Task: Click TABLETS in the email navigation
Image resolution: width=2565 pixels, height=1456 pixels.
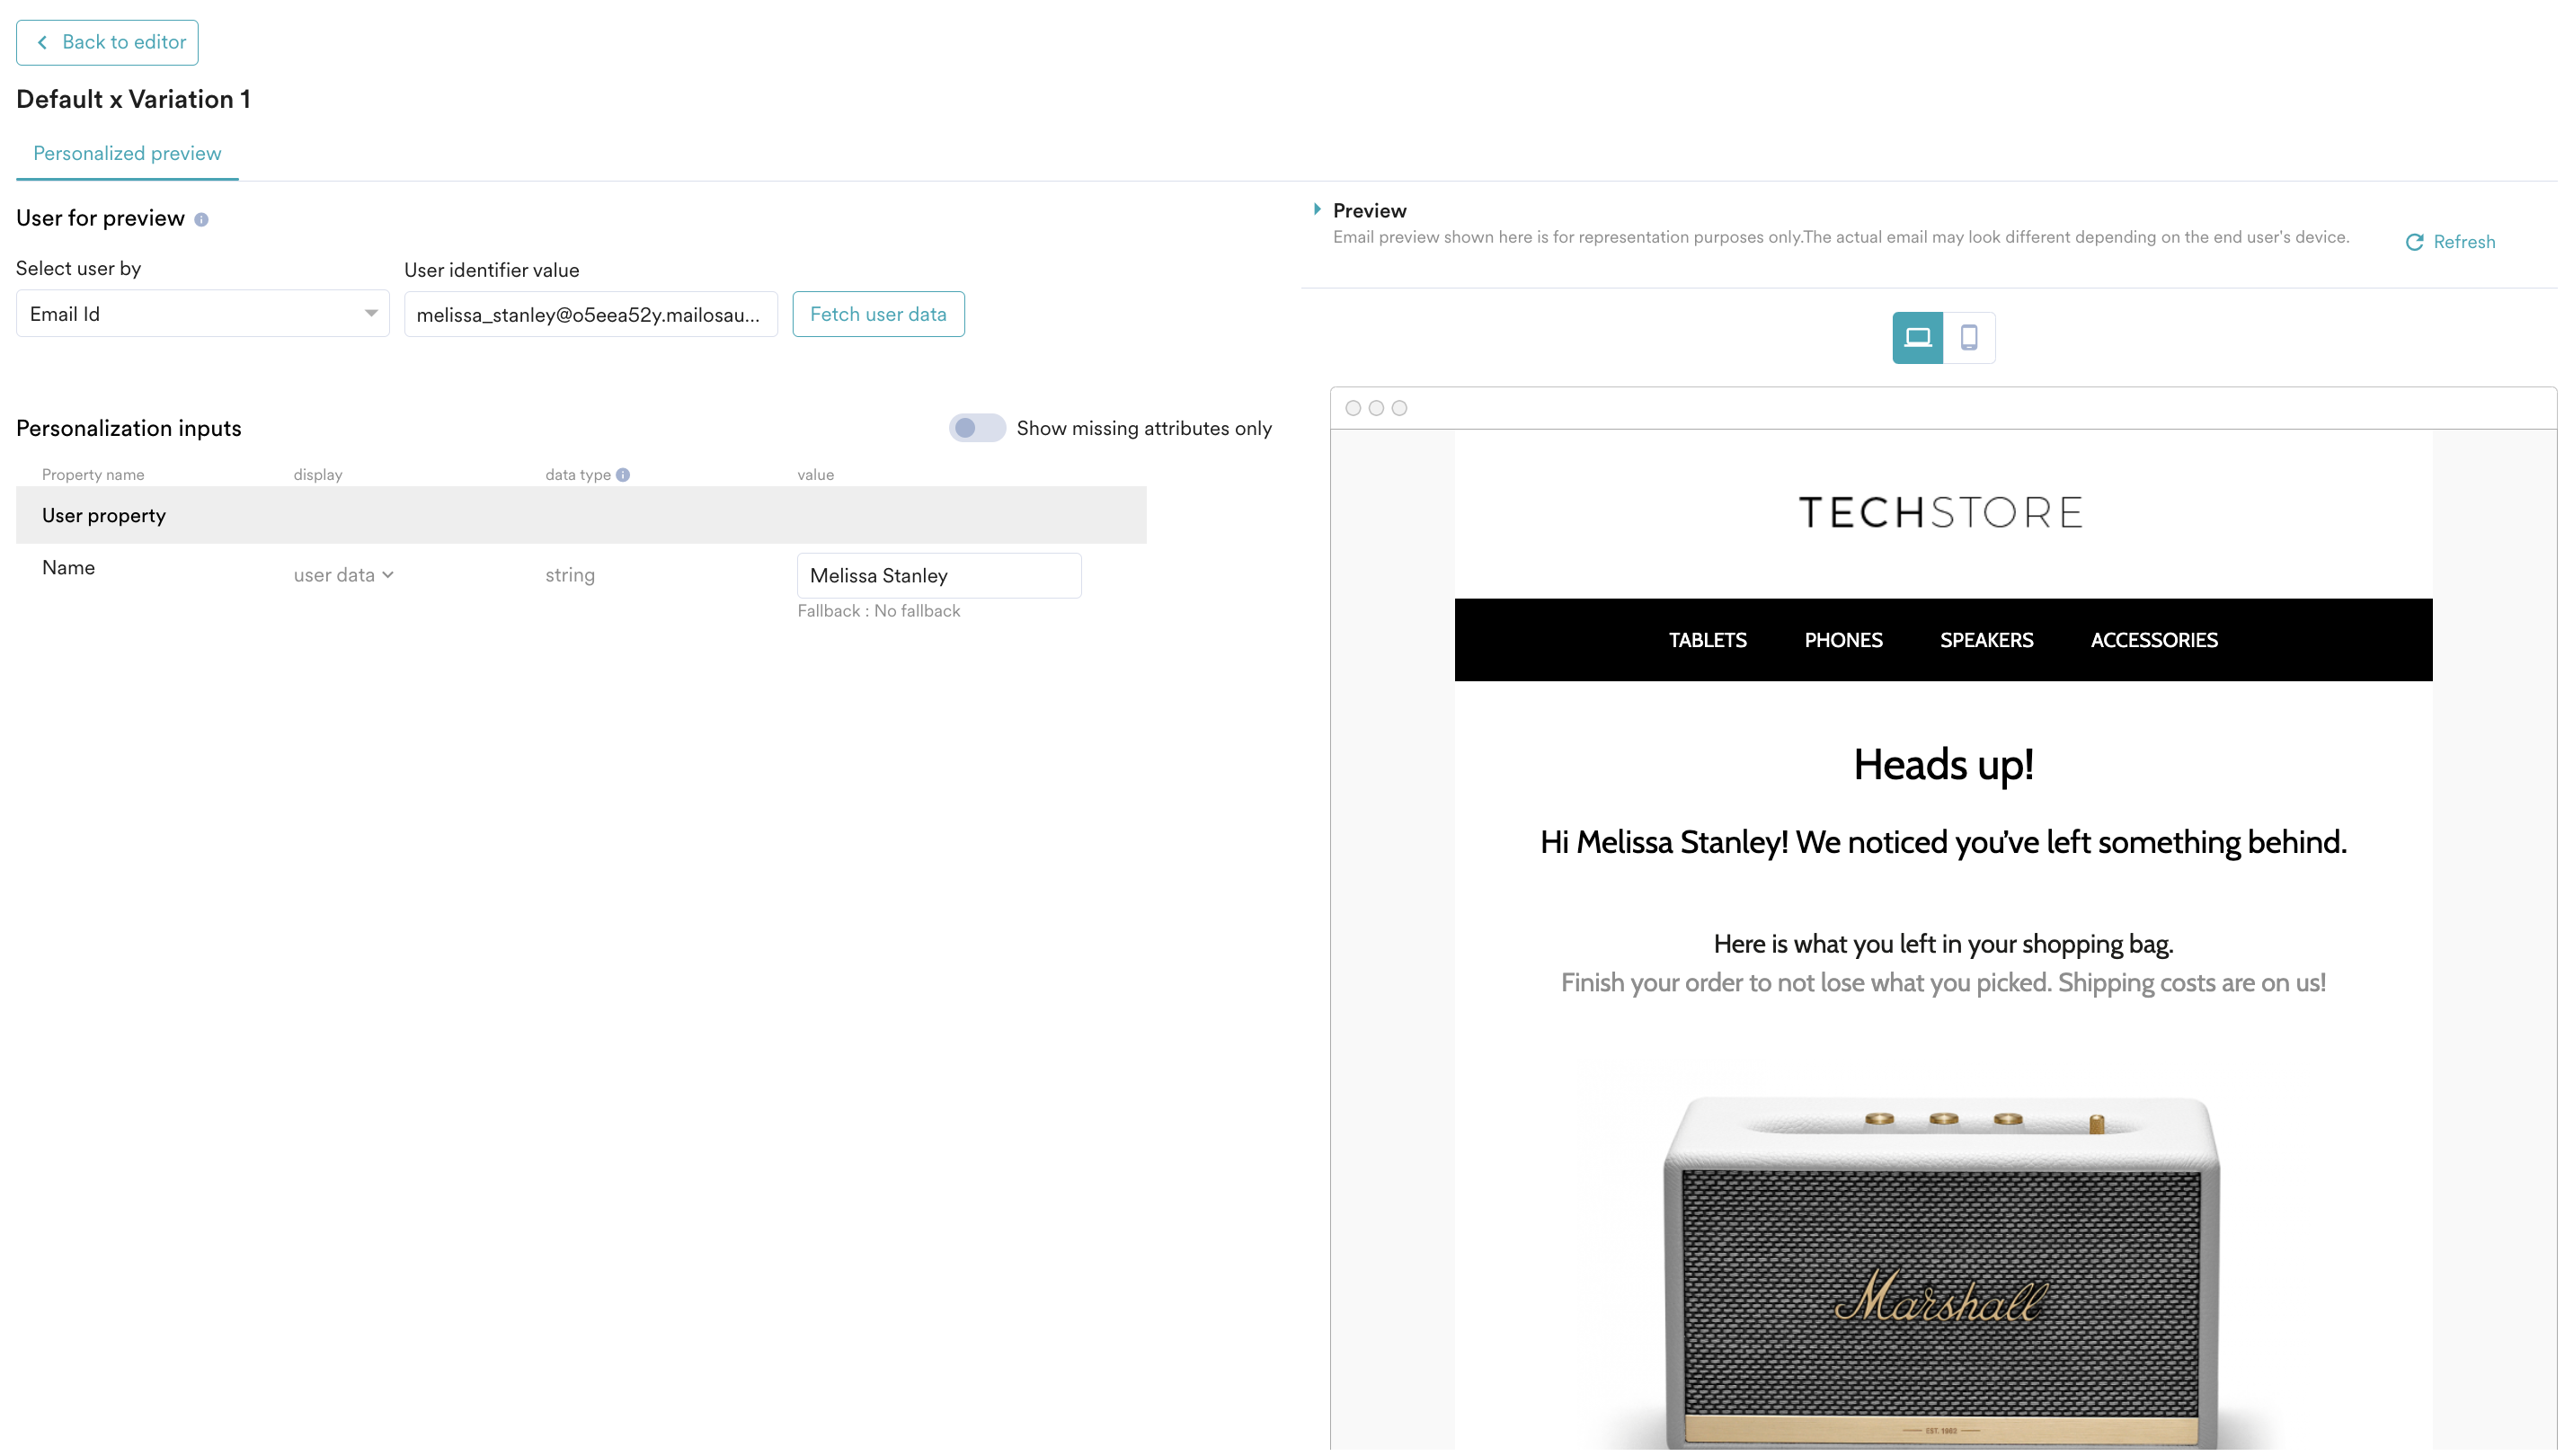Action: point(1707,640)
